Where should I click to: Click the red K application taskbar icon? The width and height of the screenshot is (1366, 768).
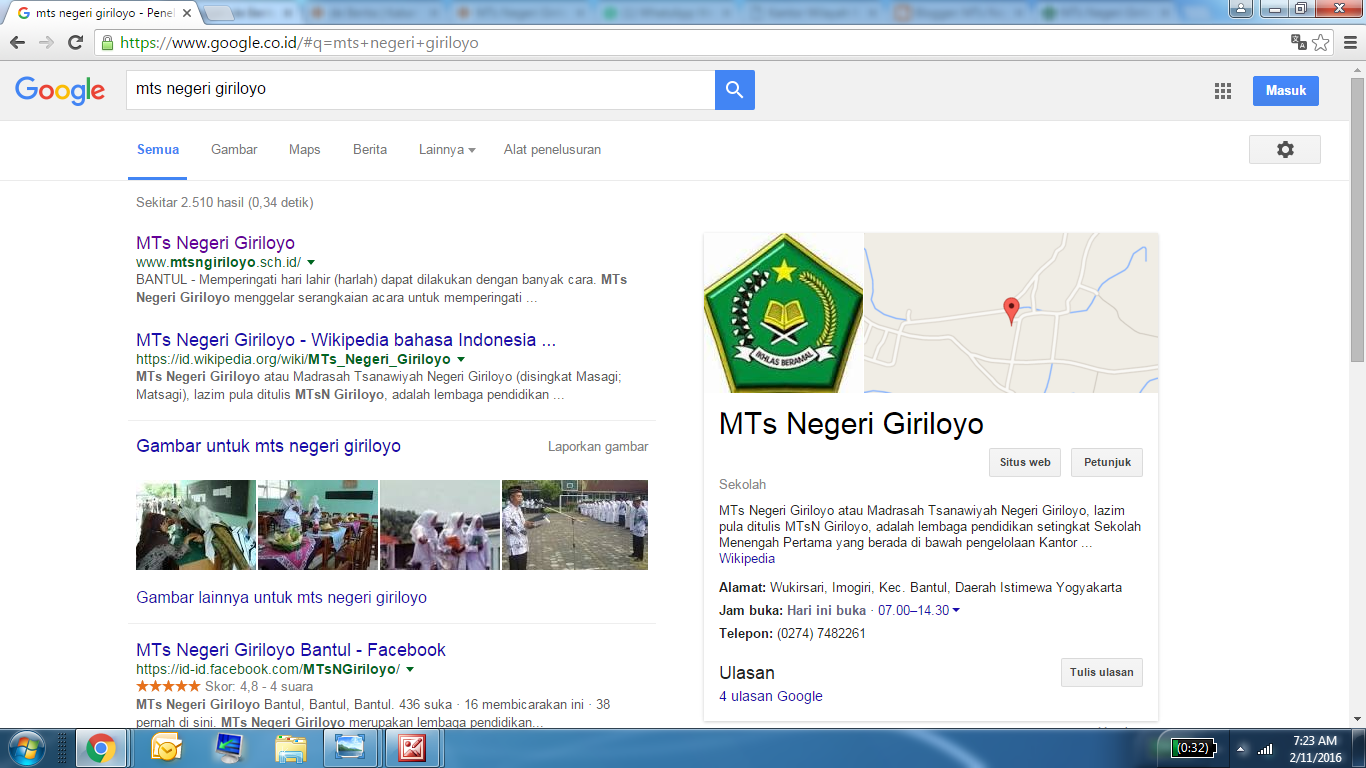click(413, 748)
